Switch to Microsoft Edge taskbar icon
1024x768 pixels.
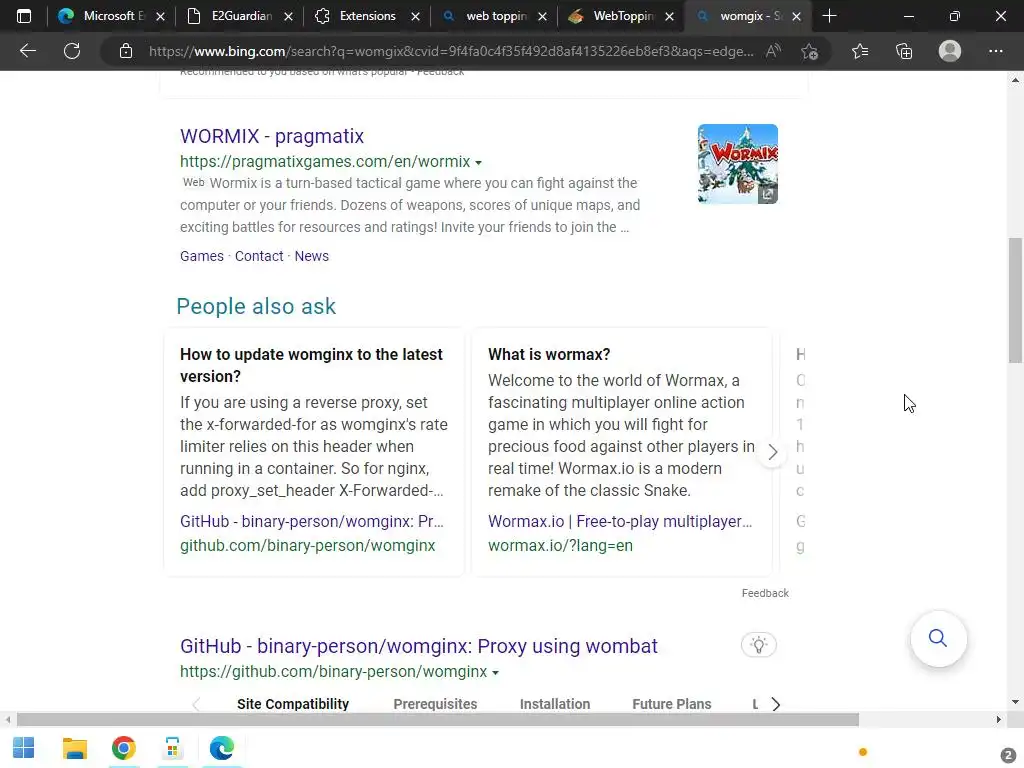pos(221,748)
